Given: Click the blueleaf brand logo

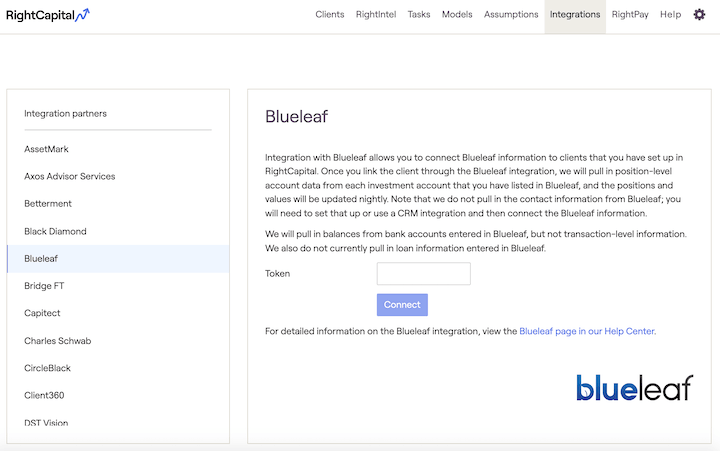Looking at the screenshot, I should click(x=634, y=388).
